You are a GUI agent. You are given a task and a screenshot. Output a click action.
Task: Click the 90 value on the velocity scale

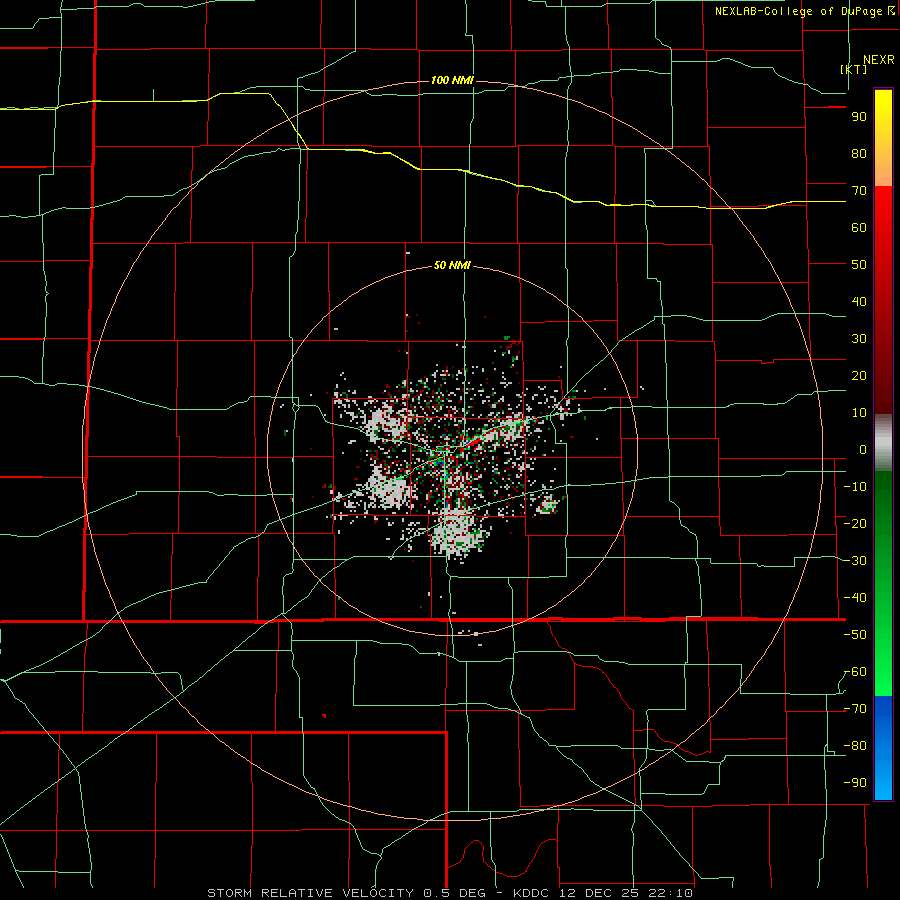tap(859, 117)
